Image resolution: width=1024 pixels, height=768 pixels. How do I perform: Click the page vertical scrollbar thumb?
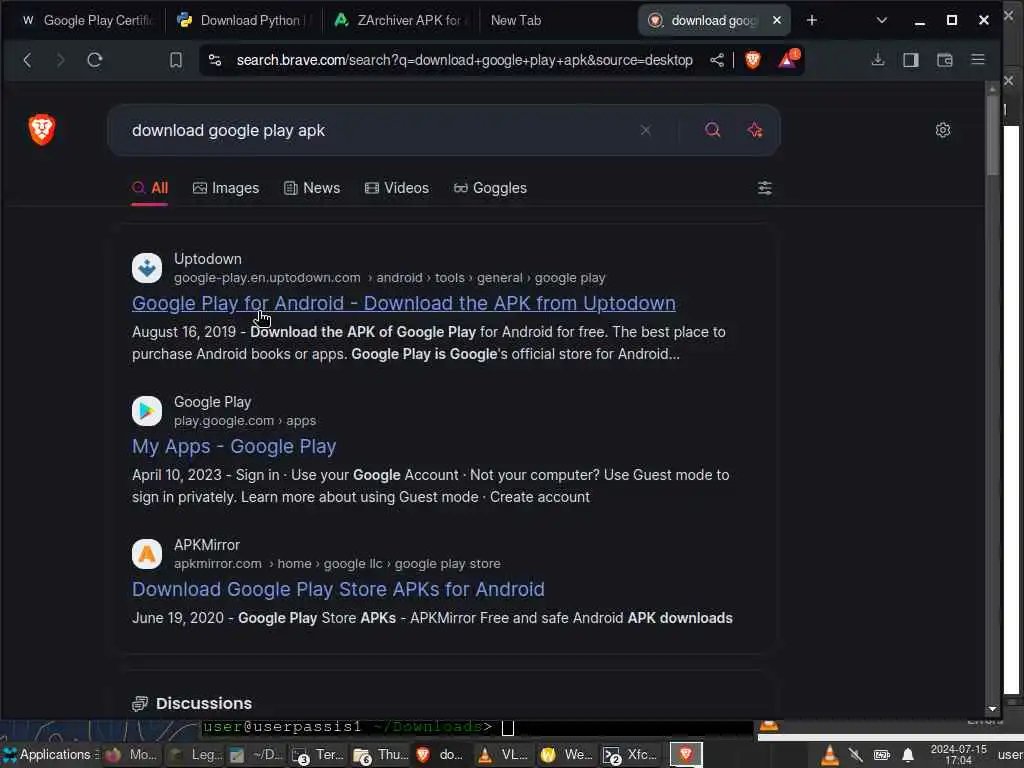pyautogui.click(x=993, y=135)
